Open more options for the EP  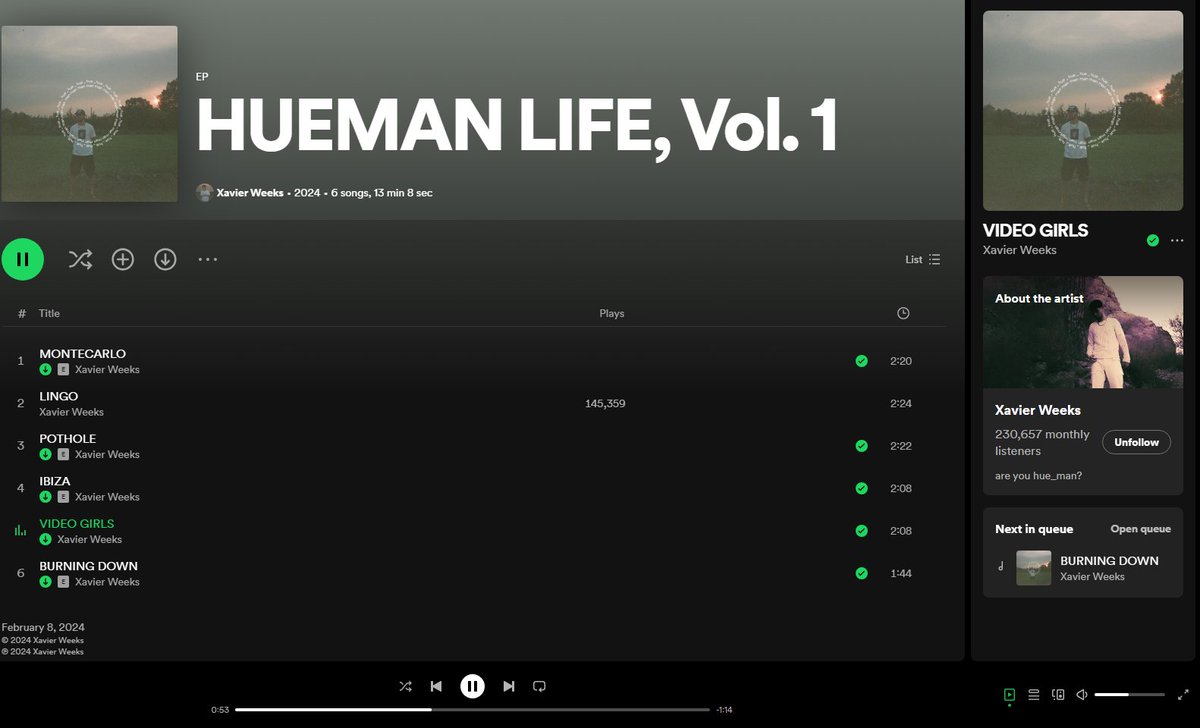pyautogui.click(x=207, y=260)
